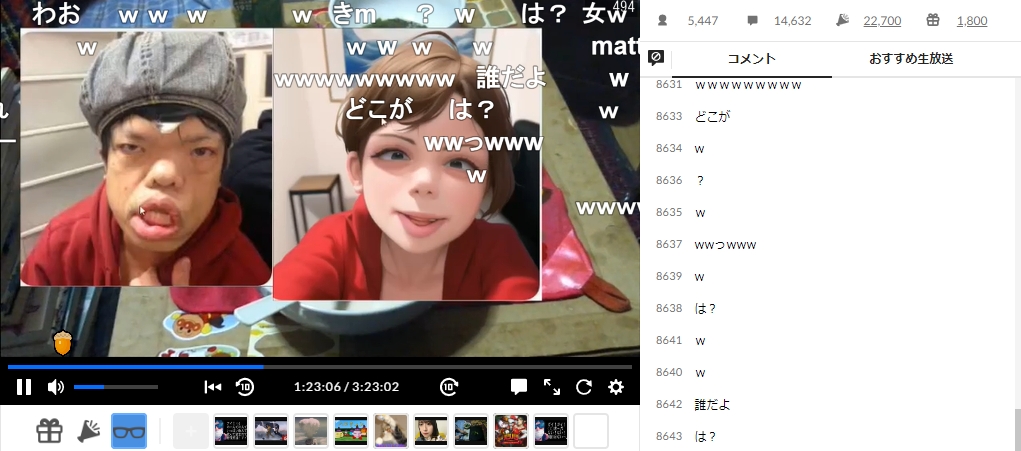Screen dimensions: 1021x451
Task: Toggle on-screen comment display
Action: tap(519, 387)
